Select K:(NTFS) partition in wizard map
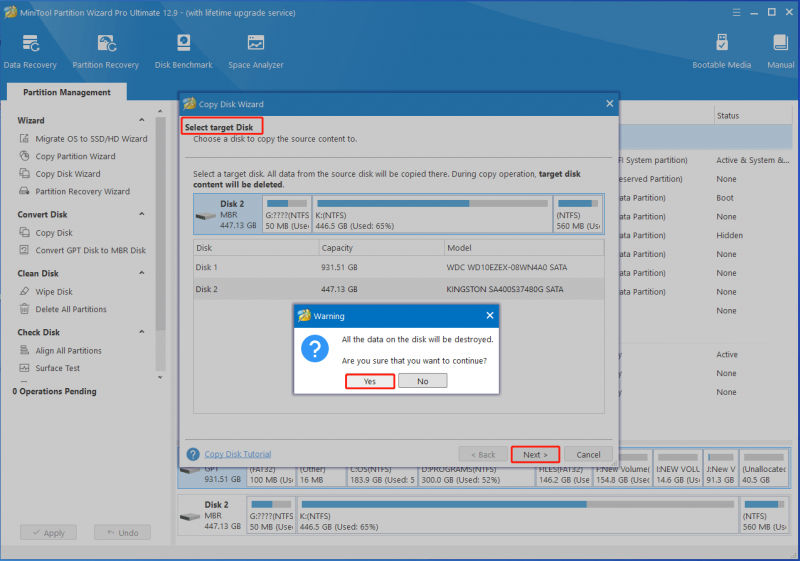This screenshot has height=561, width=800. (432, 214)
